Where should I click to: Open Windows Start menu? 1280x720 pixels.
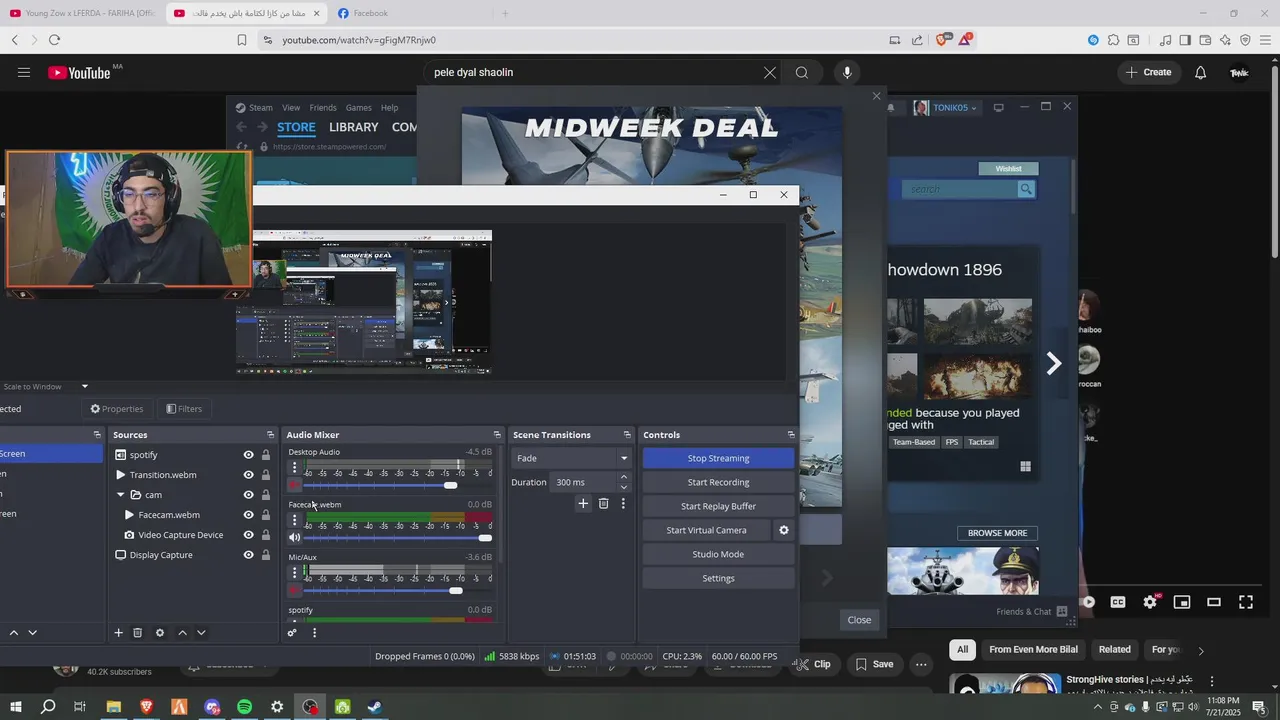pos(16,707)
